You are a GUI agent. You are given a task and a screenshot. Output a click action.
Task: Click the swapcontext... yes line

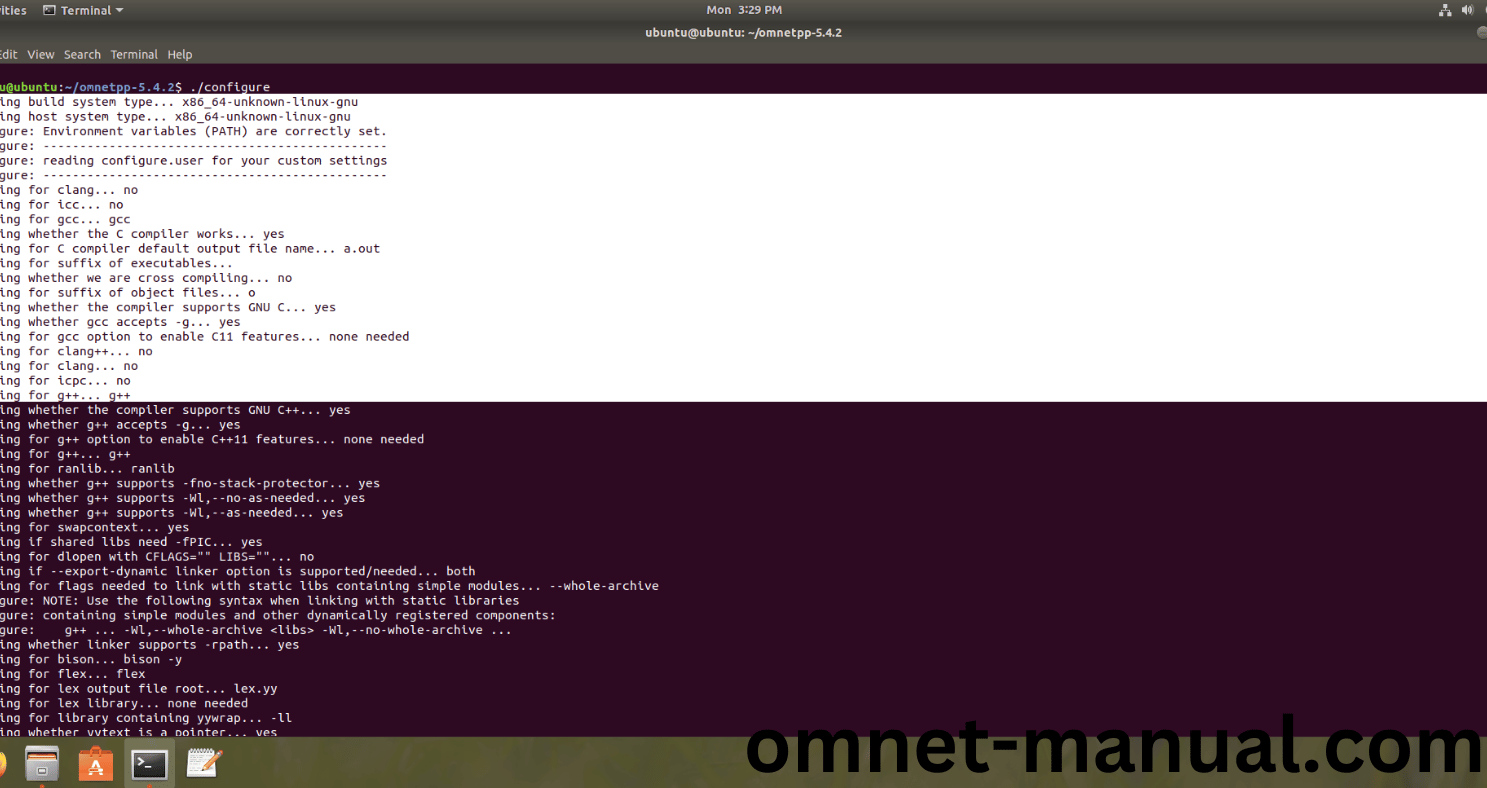coord(94,527)
